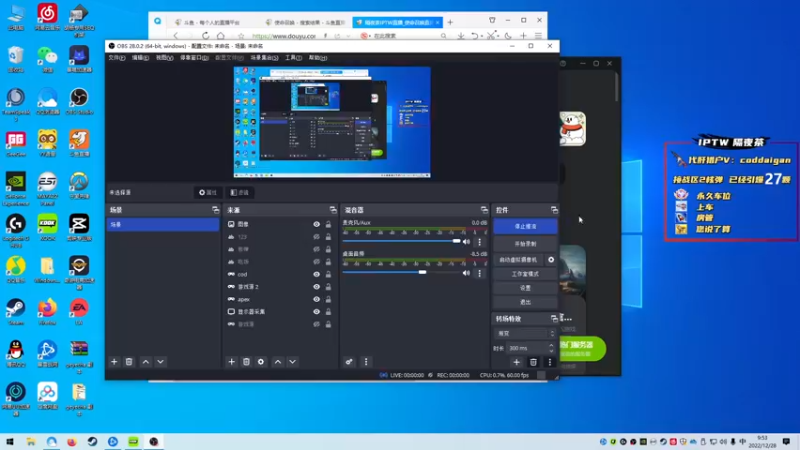Open the 场景集合 menu in OBS
This screenshot has width=800, height=450.
(x=264, y=58)
